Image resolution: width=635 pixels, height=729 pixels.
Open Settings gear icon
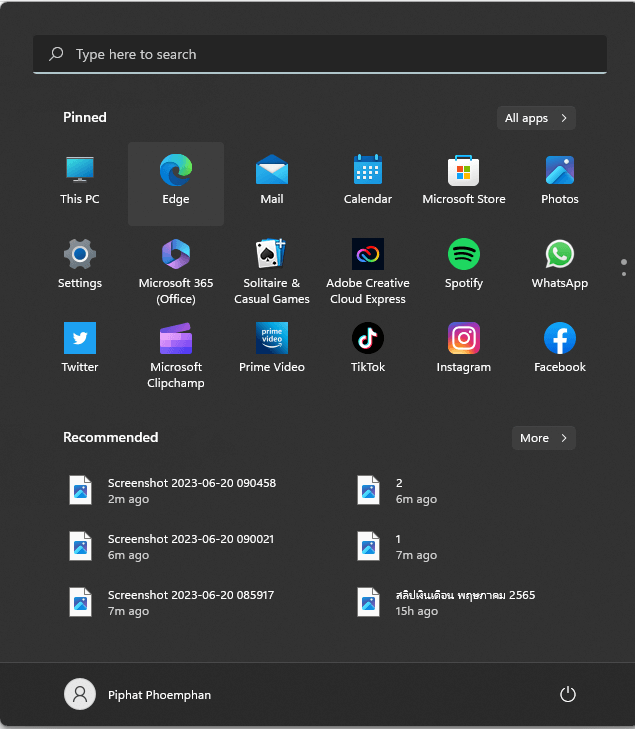[80, 255]
